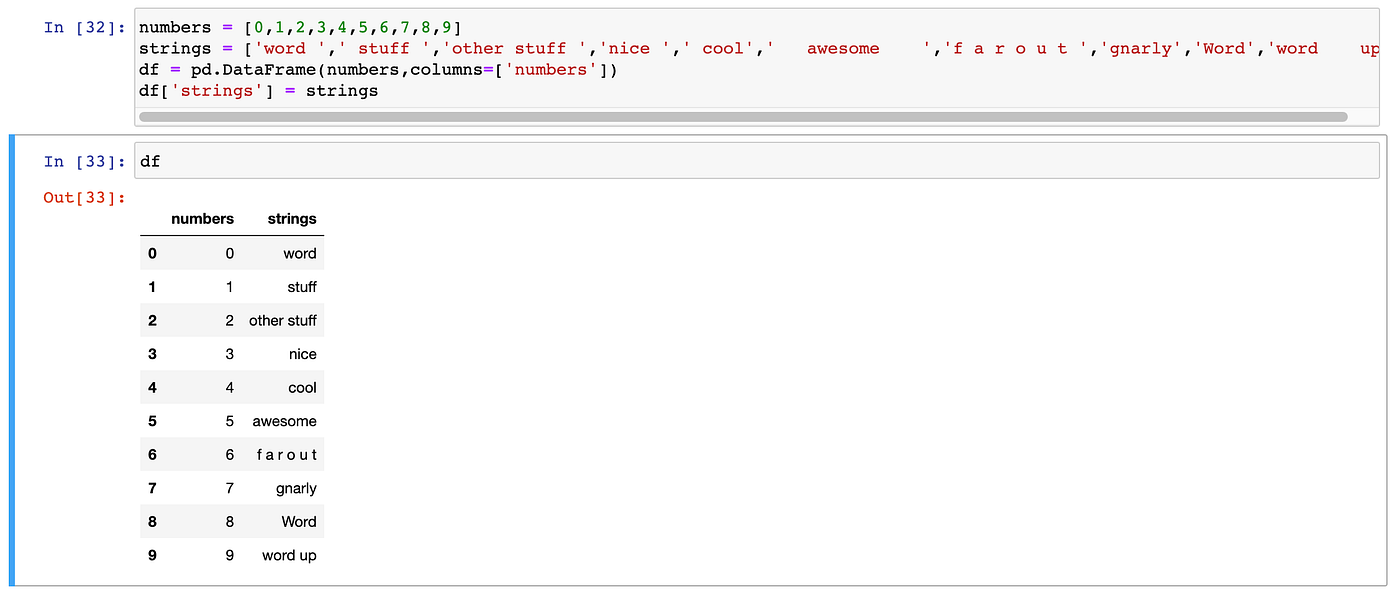Click row index 0 in the table

[152, 253]
